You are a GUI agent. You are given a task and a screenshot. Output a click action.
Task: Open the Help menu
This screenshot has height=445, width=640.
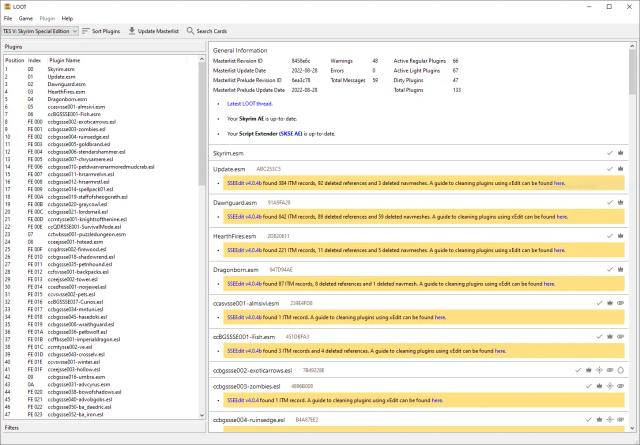click(67, 18)
